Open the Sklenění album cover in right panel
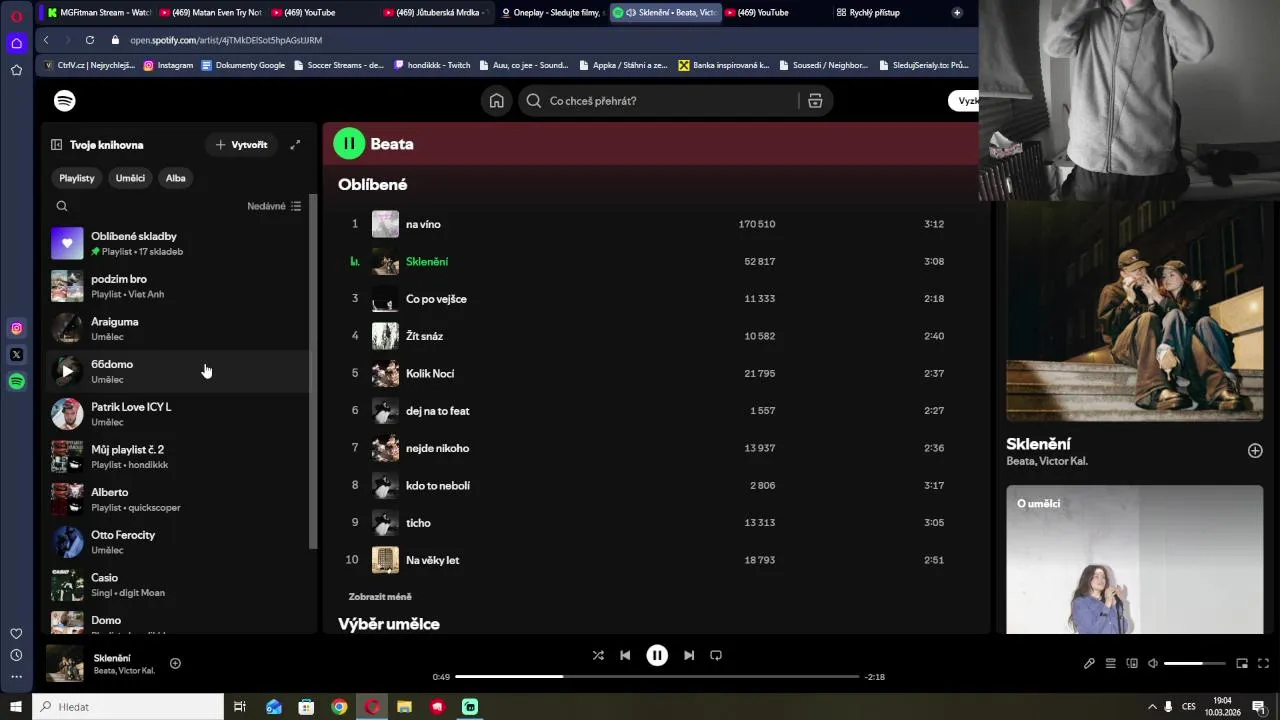This screenshot has width=1280, height=720. coord(1134,311)
